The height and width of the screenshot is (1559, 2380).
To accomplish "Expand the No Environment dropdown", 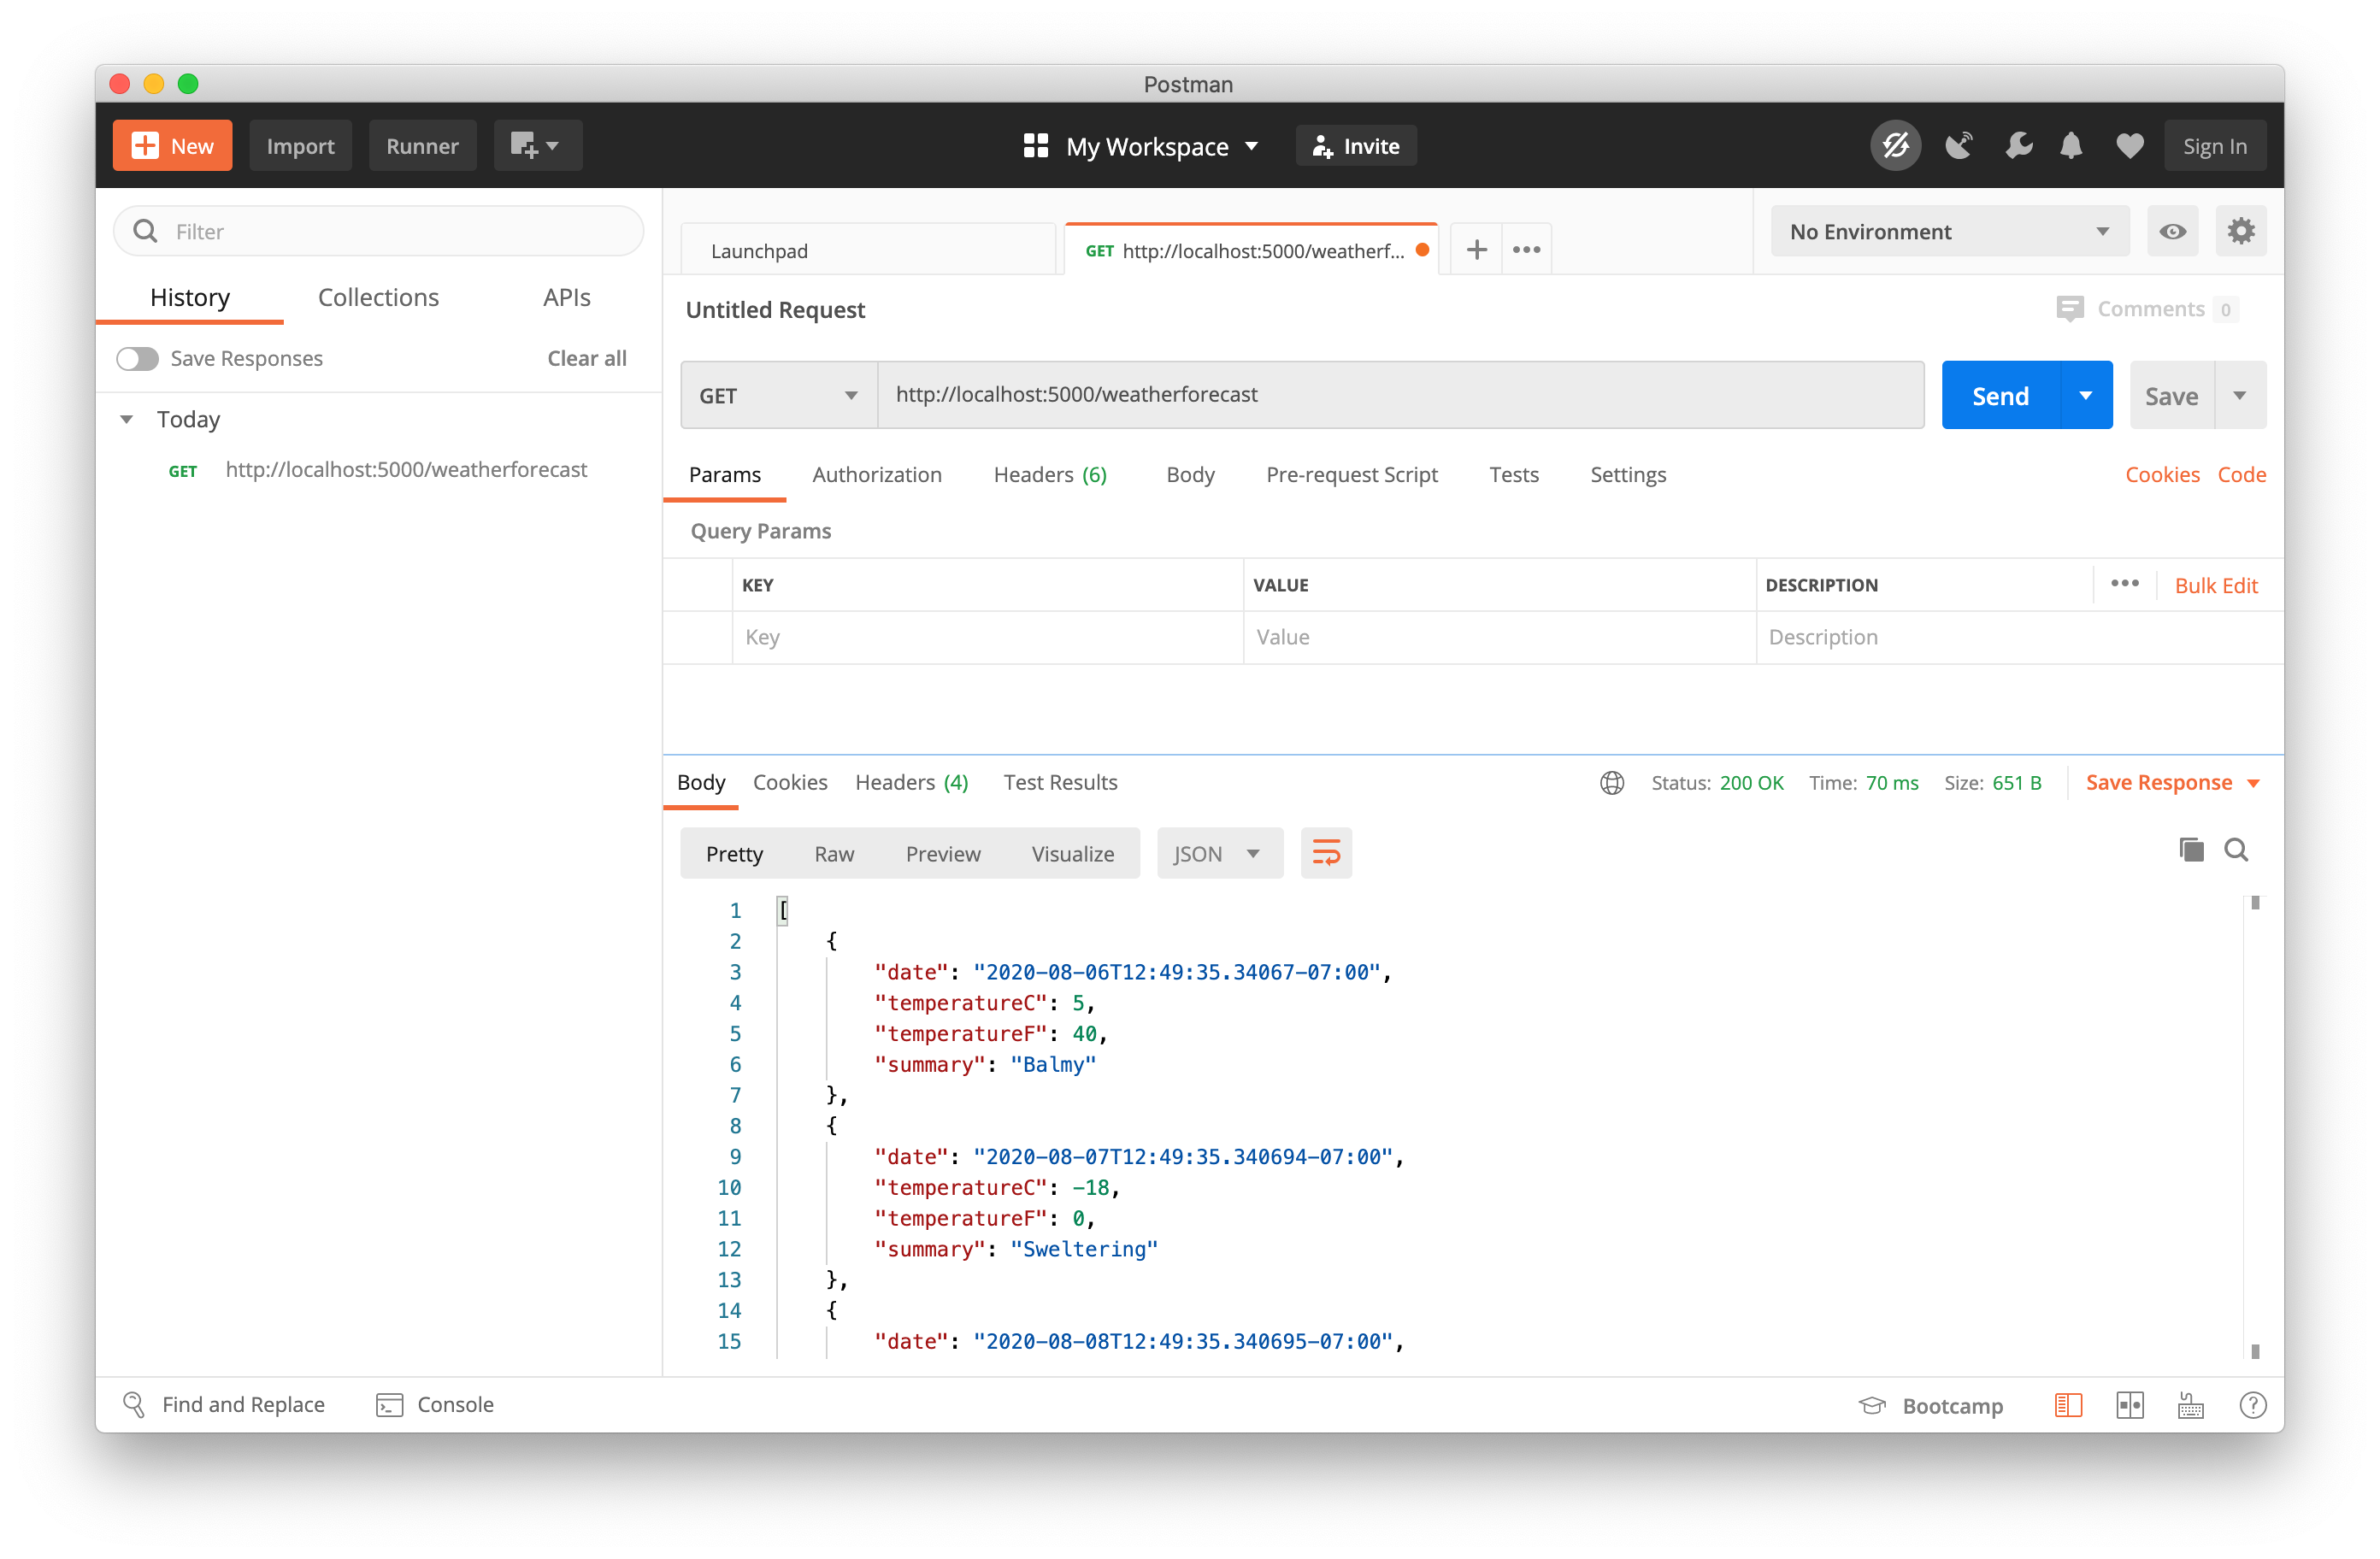I will coord(1948,232).
